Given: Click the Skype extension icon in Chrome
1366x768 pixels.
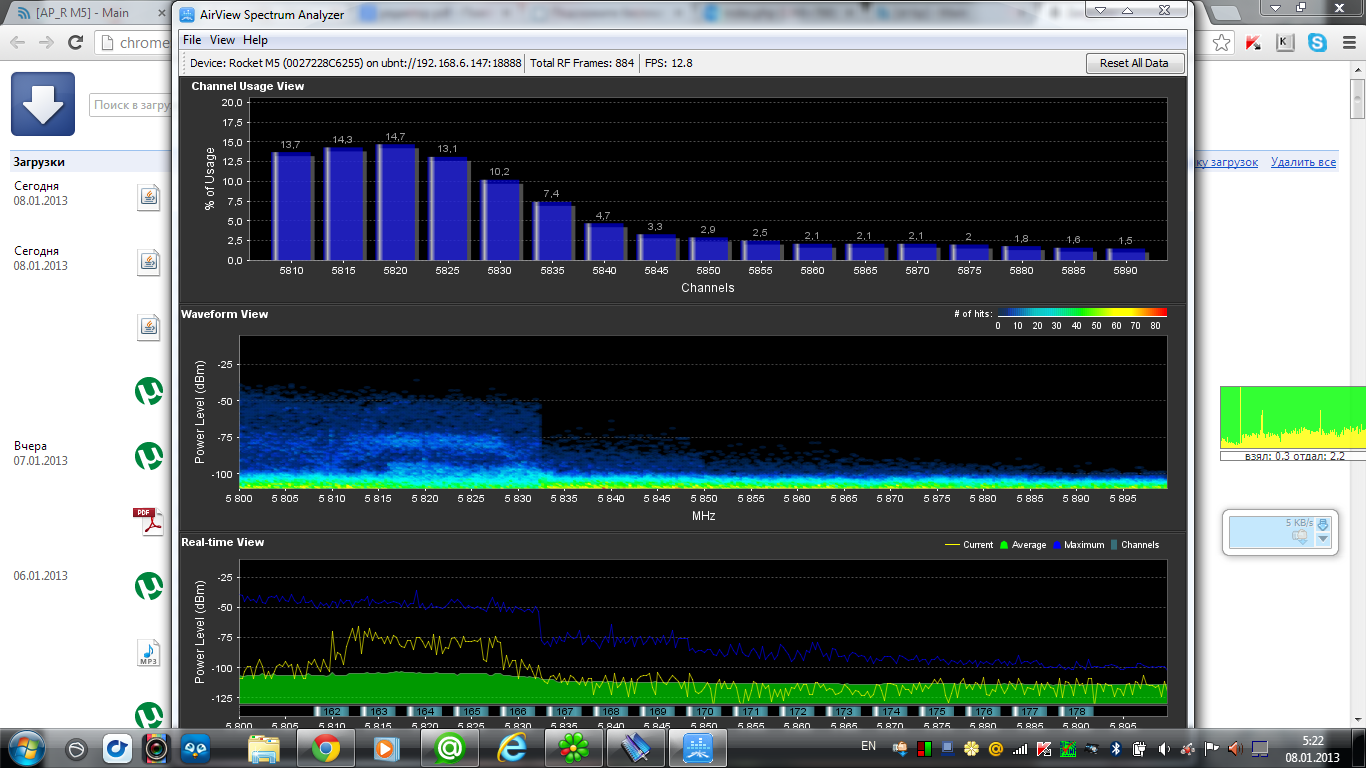Looking at the screenshot, I should pos(1318,43).
